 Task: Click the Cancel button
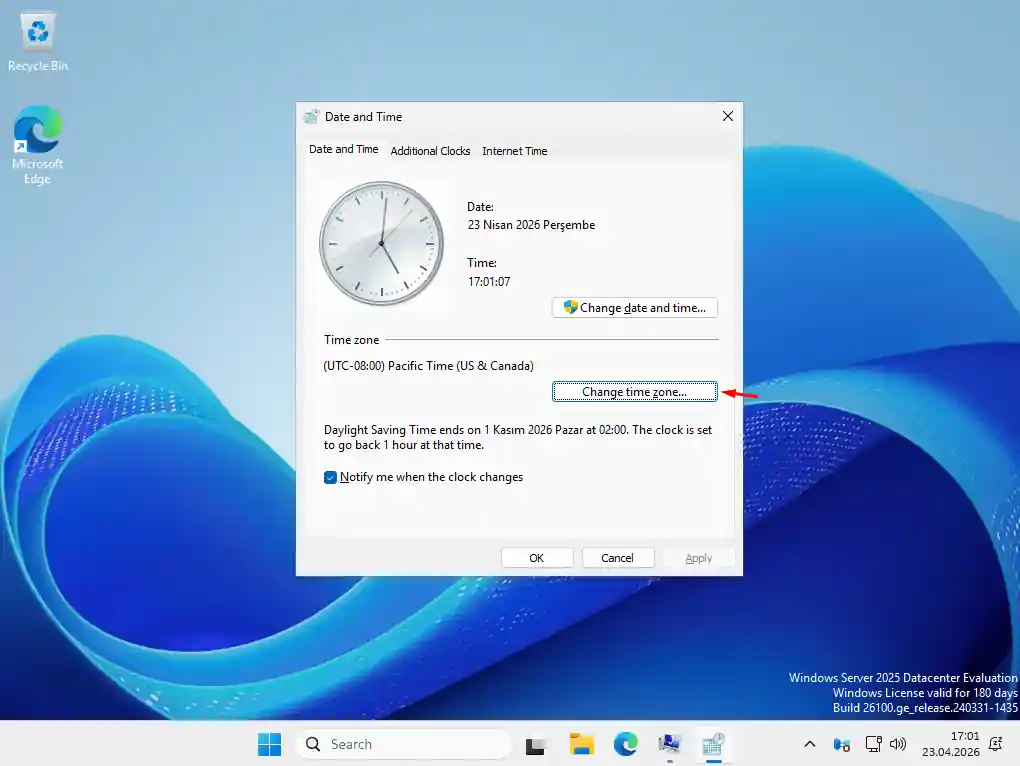point(617,558)
